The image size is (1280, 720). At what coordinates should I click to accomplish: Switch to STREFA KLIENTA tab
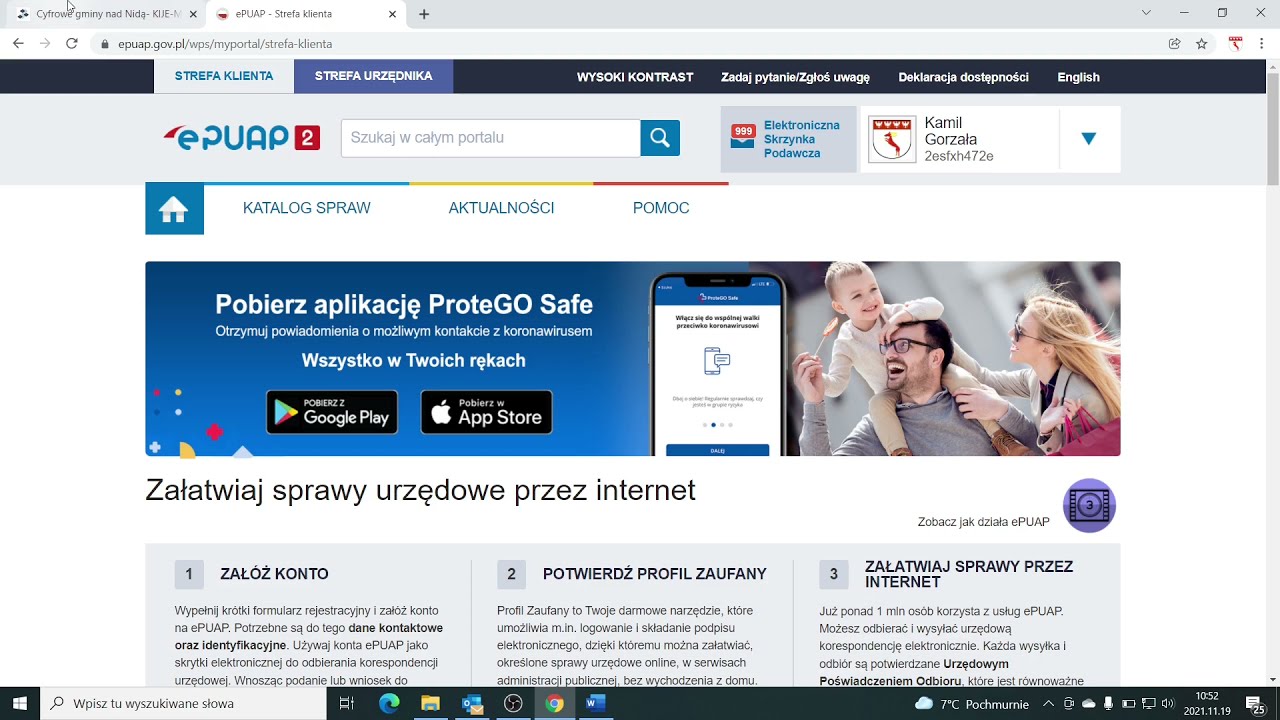click(x=224, y=76)
